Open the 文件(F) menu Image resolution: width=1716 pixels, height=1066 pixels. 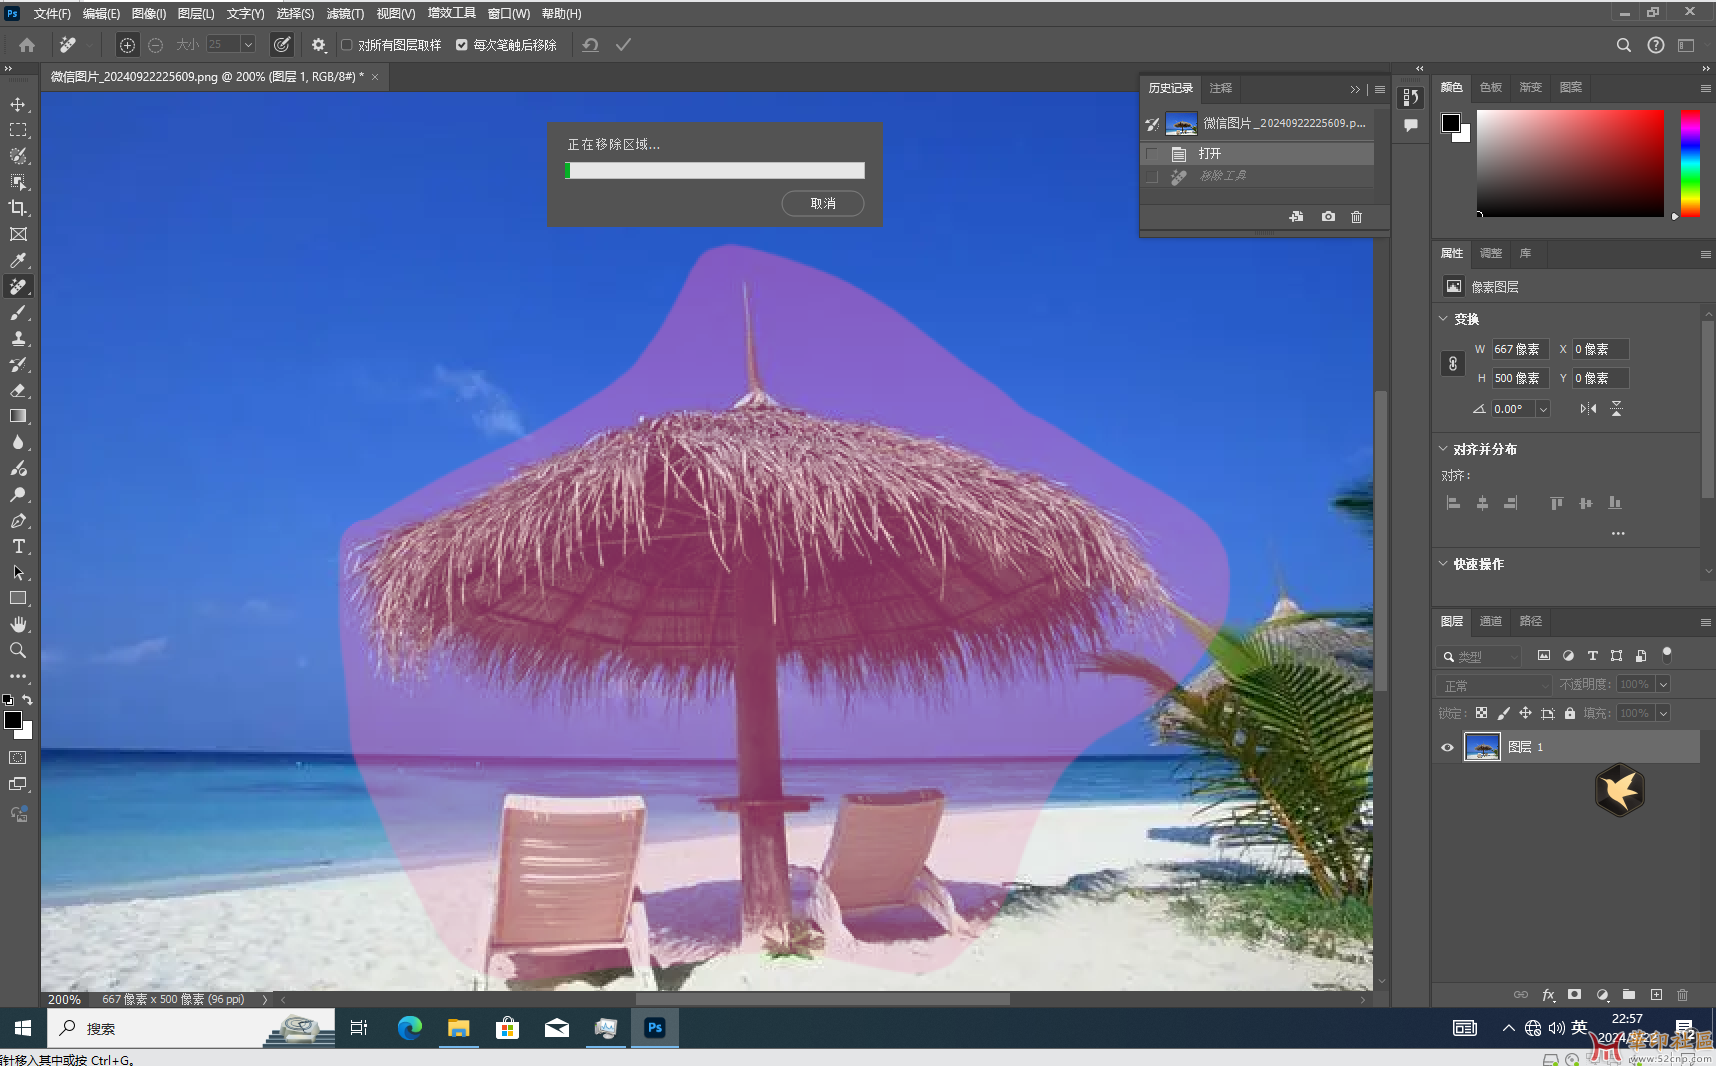click(52, 14)
